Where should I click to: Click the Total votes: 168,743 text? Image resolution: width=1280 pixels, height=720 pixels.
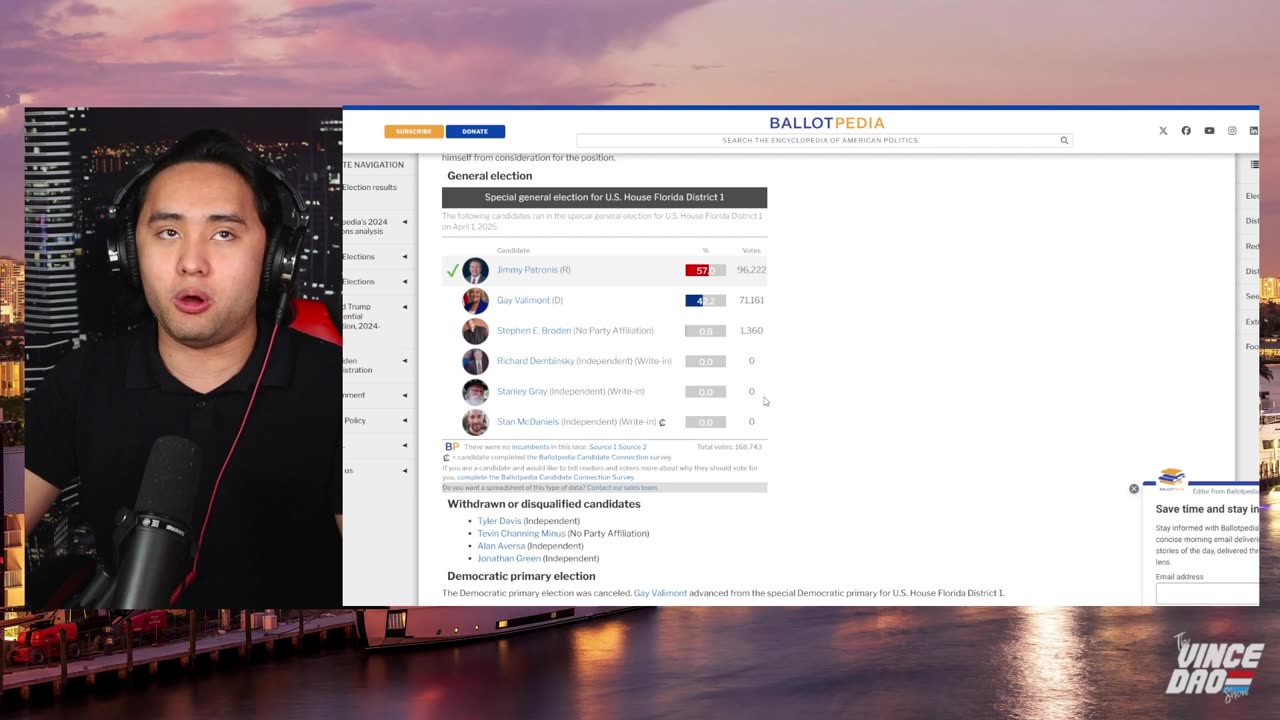pos(729,447)
